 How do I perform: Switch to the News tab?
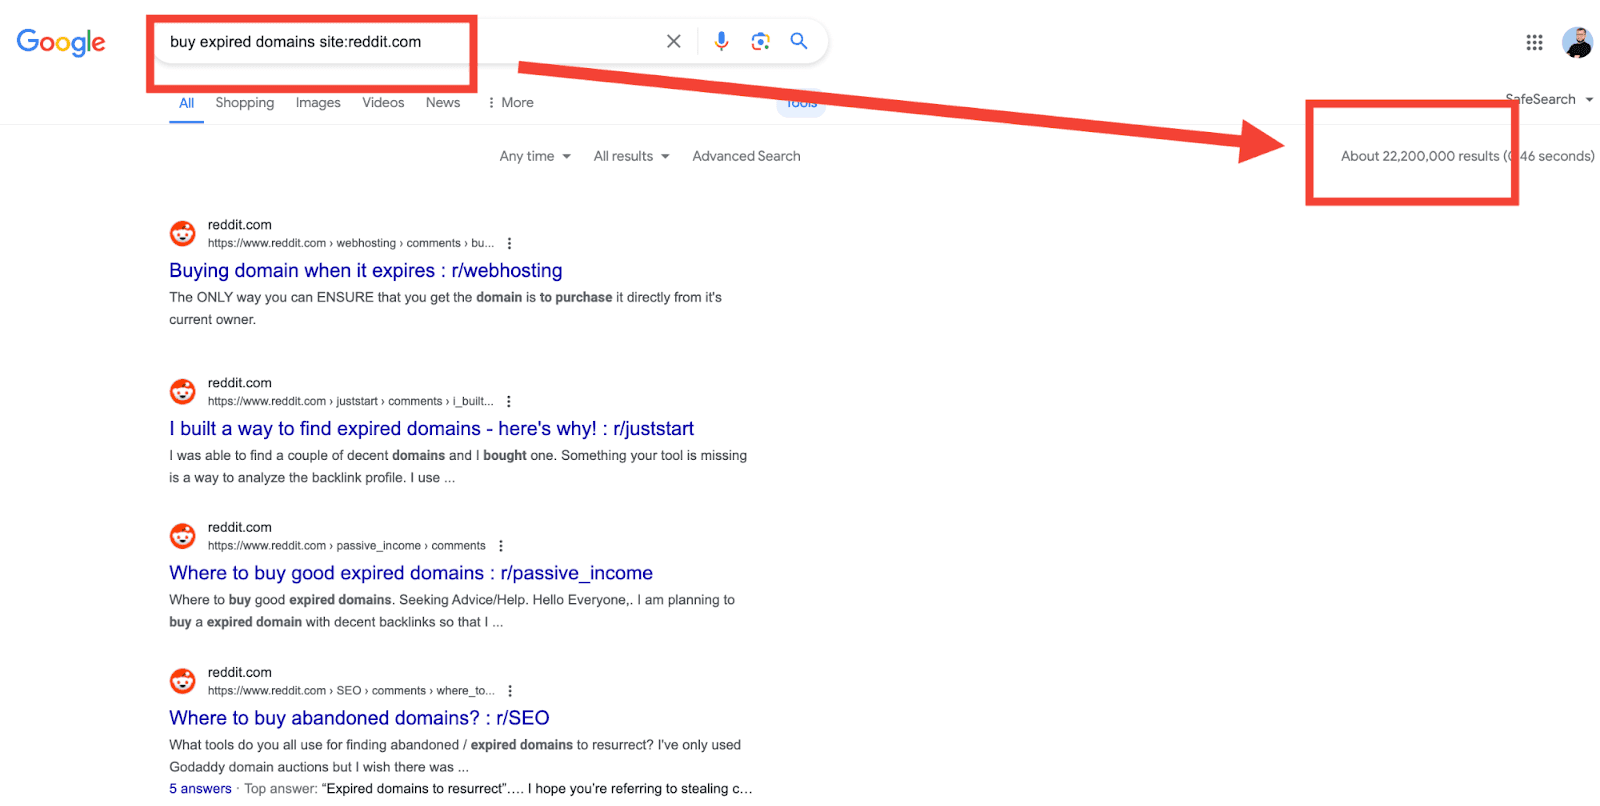[443, 103]
